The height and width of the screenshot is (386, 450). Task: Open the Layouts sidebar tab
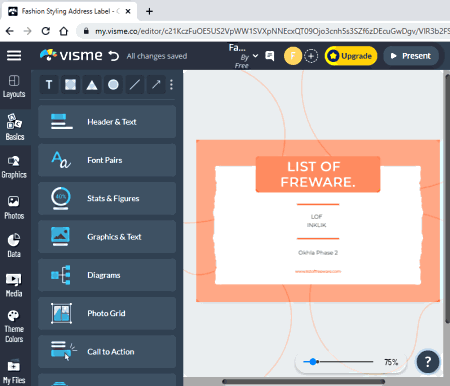(x=14, y=86)
